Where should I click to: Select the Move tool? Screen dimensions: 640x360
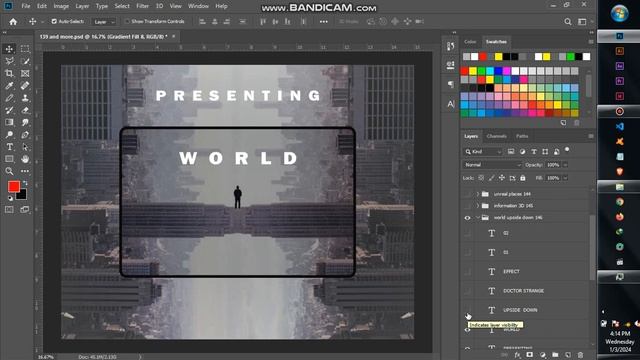pyautogui.click(x=9, y=49)
